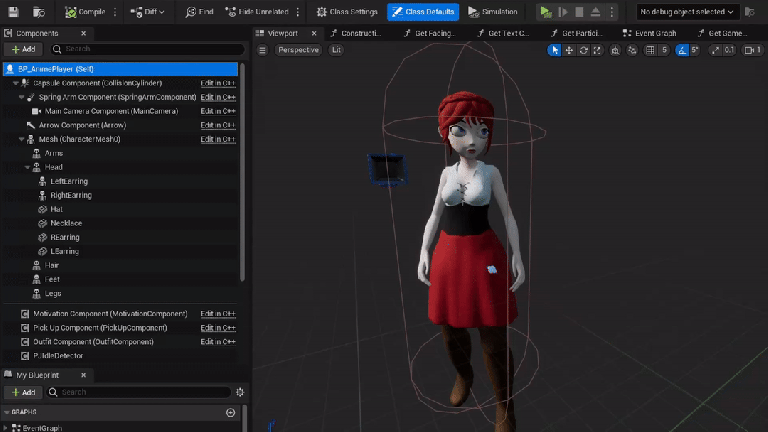Viewport: 768px width, 432px height.
Task: Open the debug object selector dropdown
Action: [x=687, y=12]
